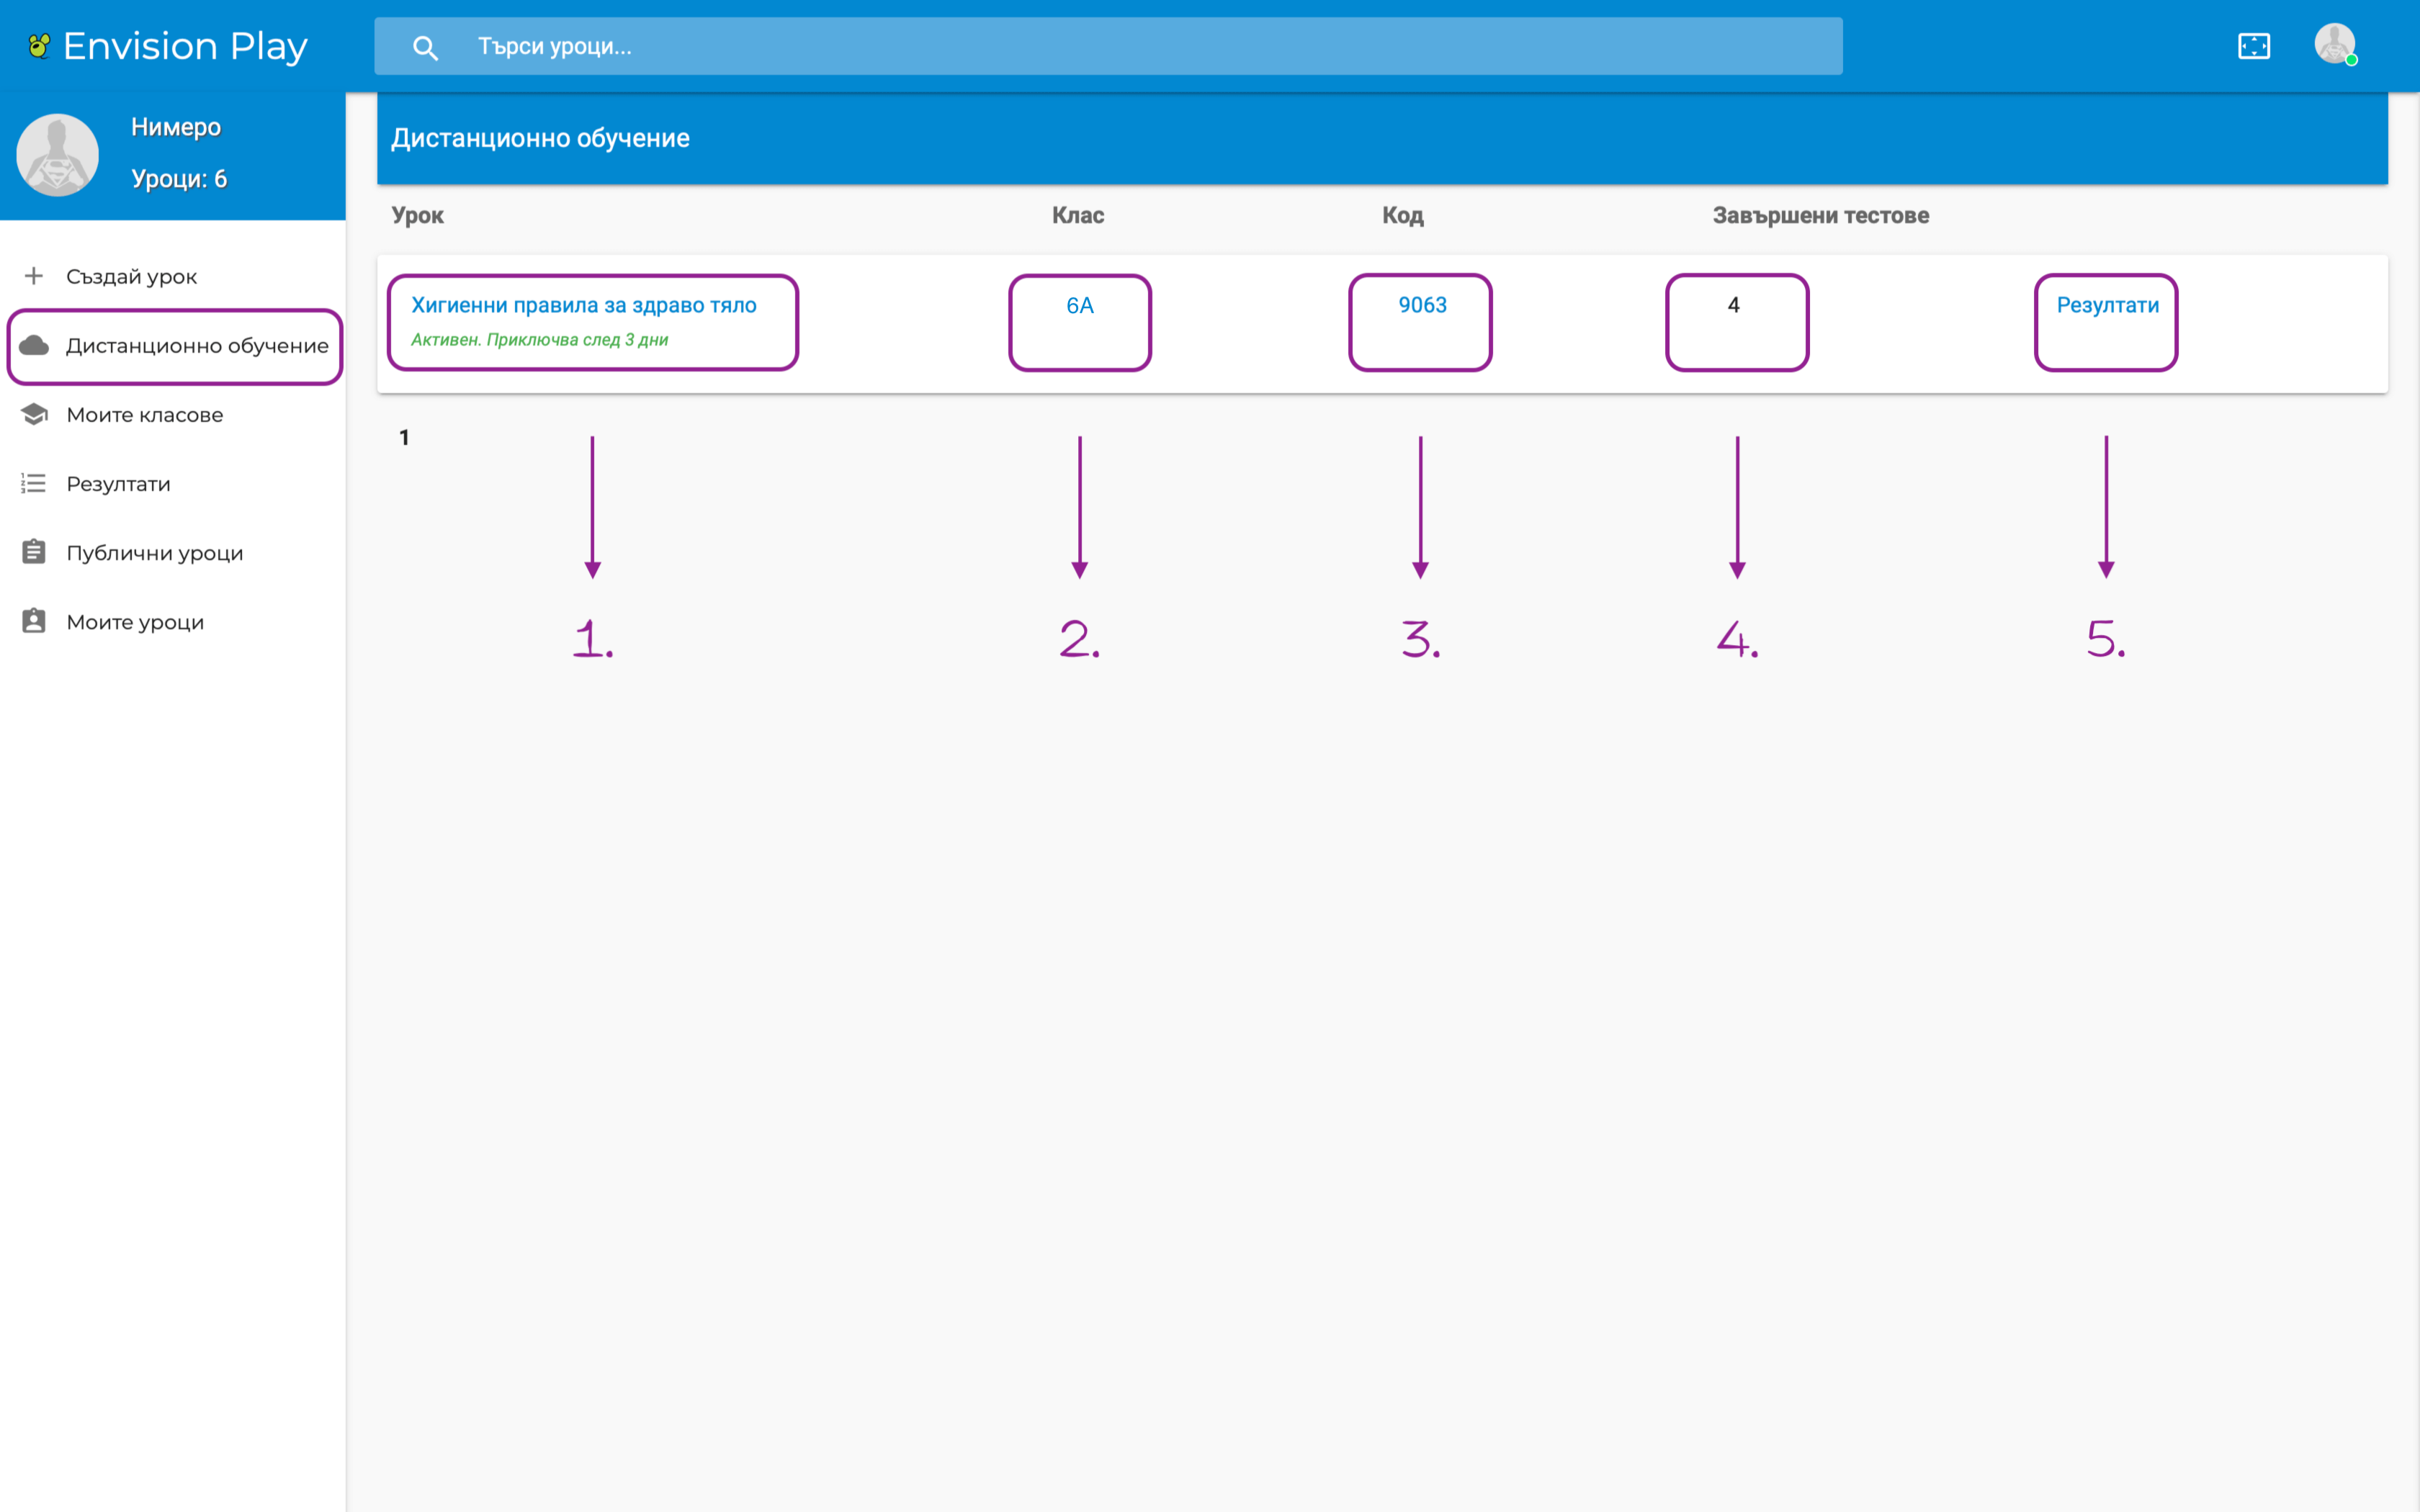
Task: Click the lesson code 9063
Action: pos(1421,305)
